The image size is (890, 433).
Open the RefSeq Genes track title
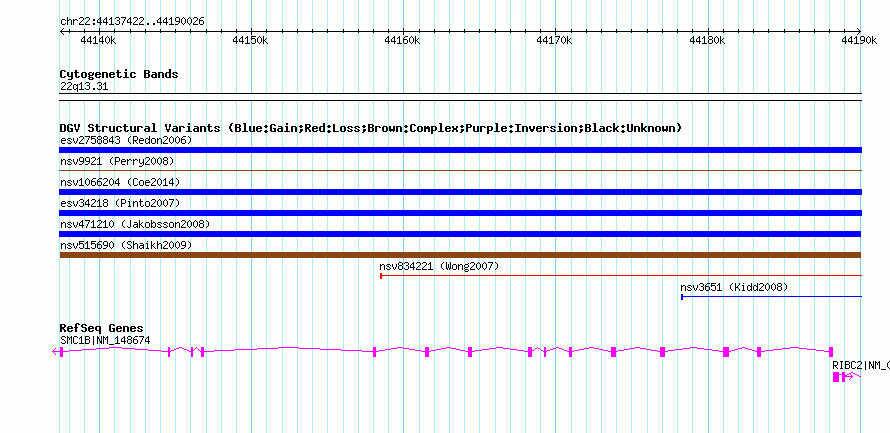point(102,329)
